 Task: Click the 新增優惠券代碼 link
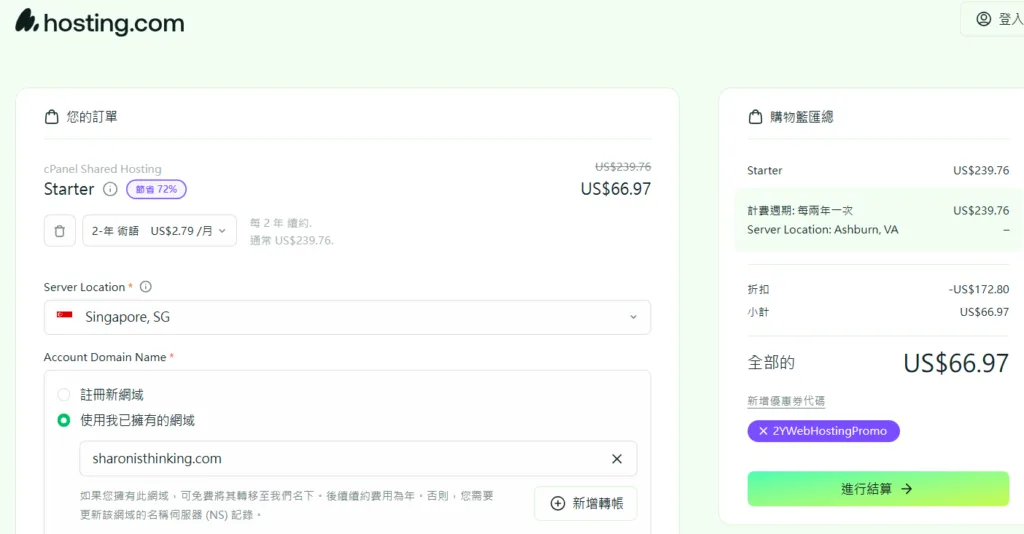pyautogui.click(x=786, y=401)
